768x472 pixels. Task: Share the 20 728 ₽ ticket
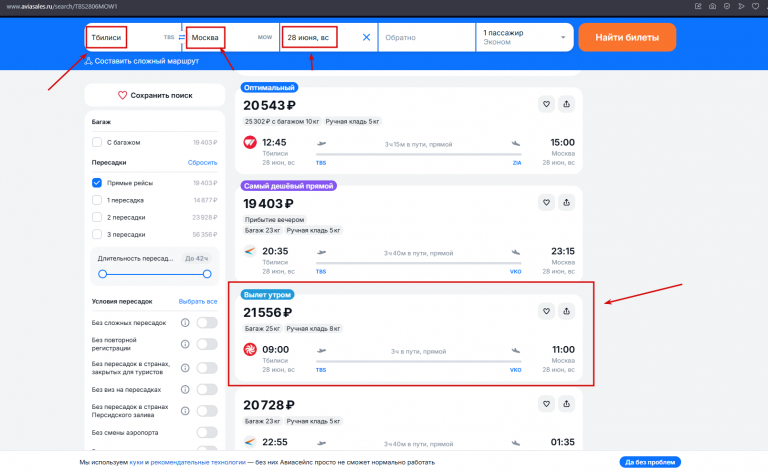coord(566,404)
